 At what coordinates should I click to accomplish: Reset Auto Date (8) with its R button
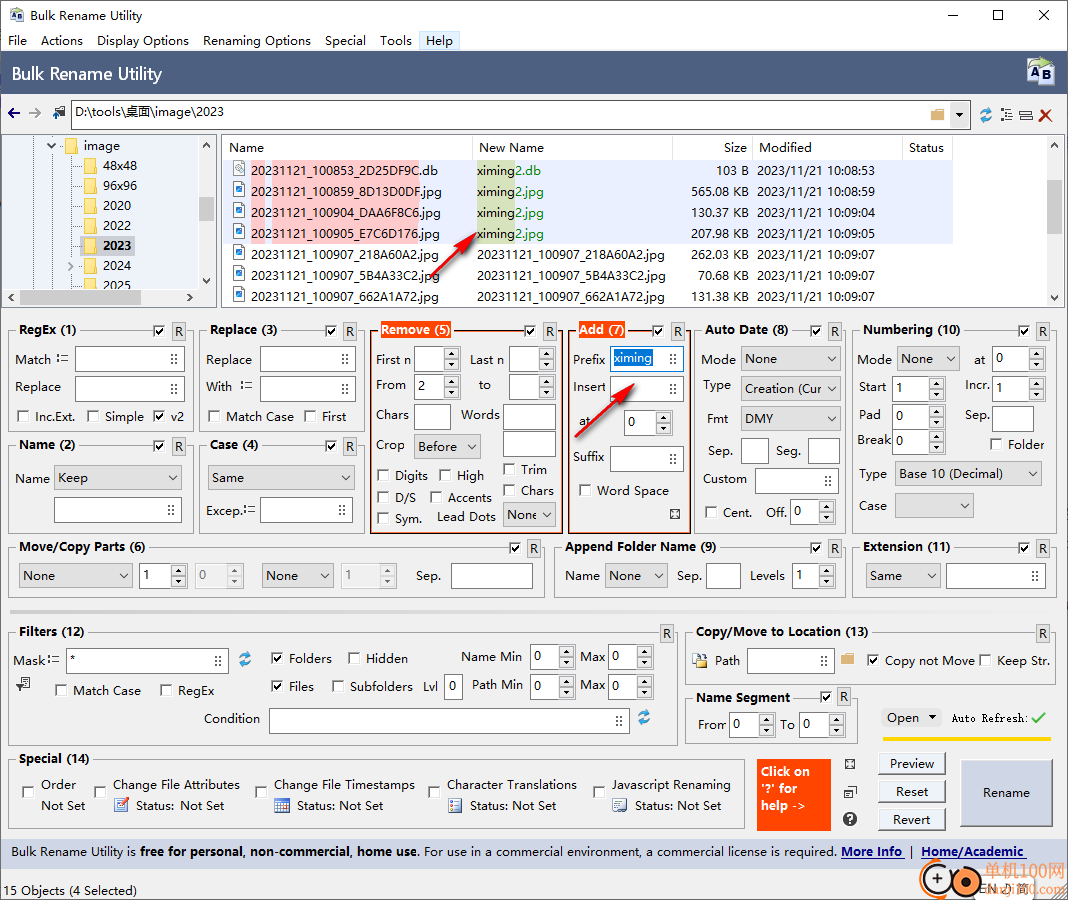pos(835,331)
